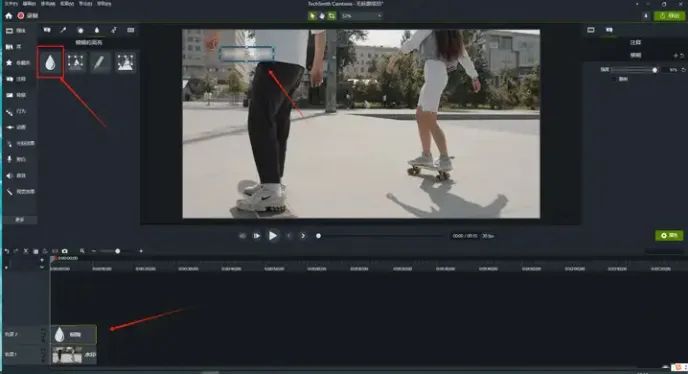
Task: Toggle the checkbox below intensity slider
Action: [614, 79]
